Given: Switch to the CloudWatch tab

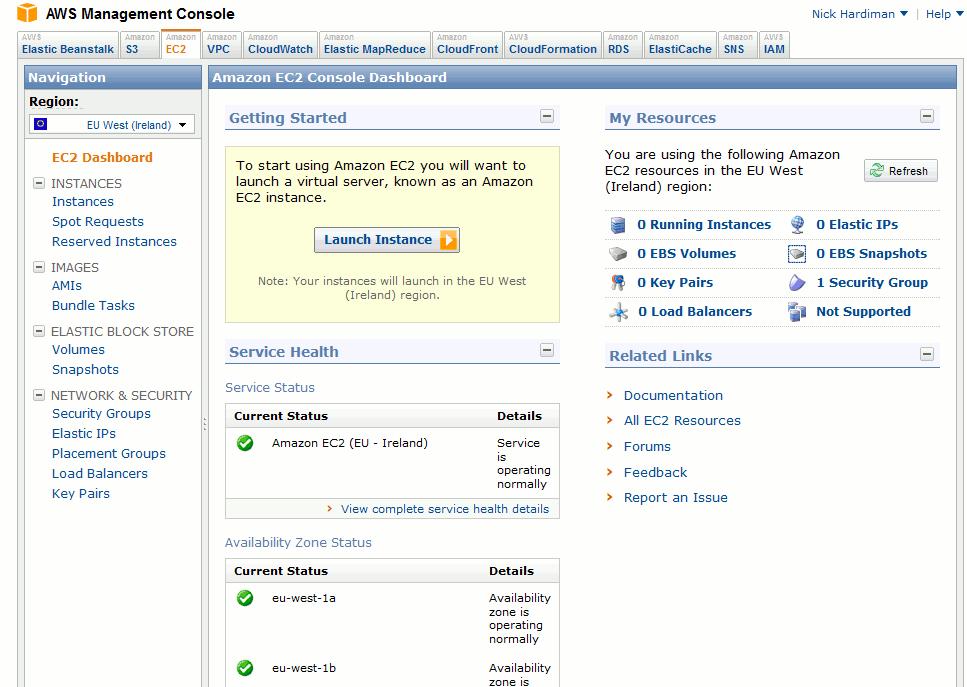Looking at the screenshot, I should (281, 44).
